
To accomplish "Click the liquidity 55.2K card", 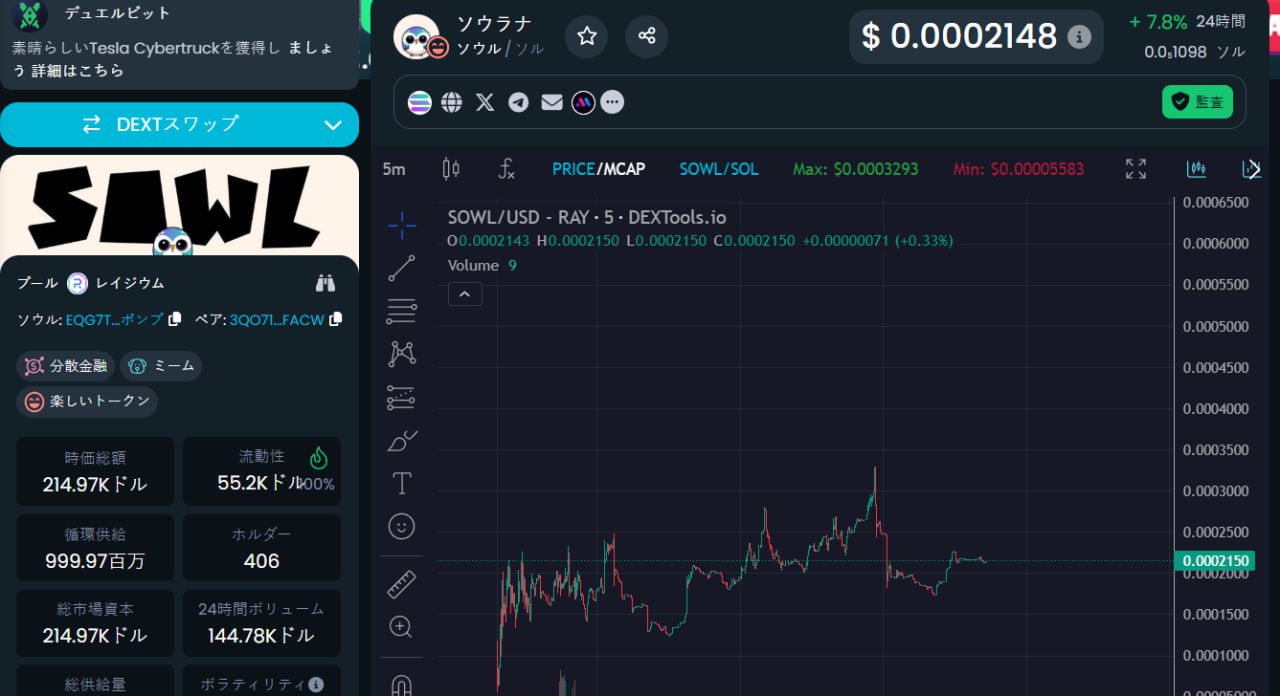I will [x=261, y=471].
